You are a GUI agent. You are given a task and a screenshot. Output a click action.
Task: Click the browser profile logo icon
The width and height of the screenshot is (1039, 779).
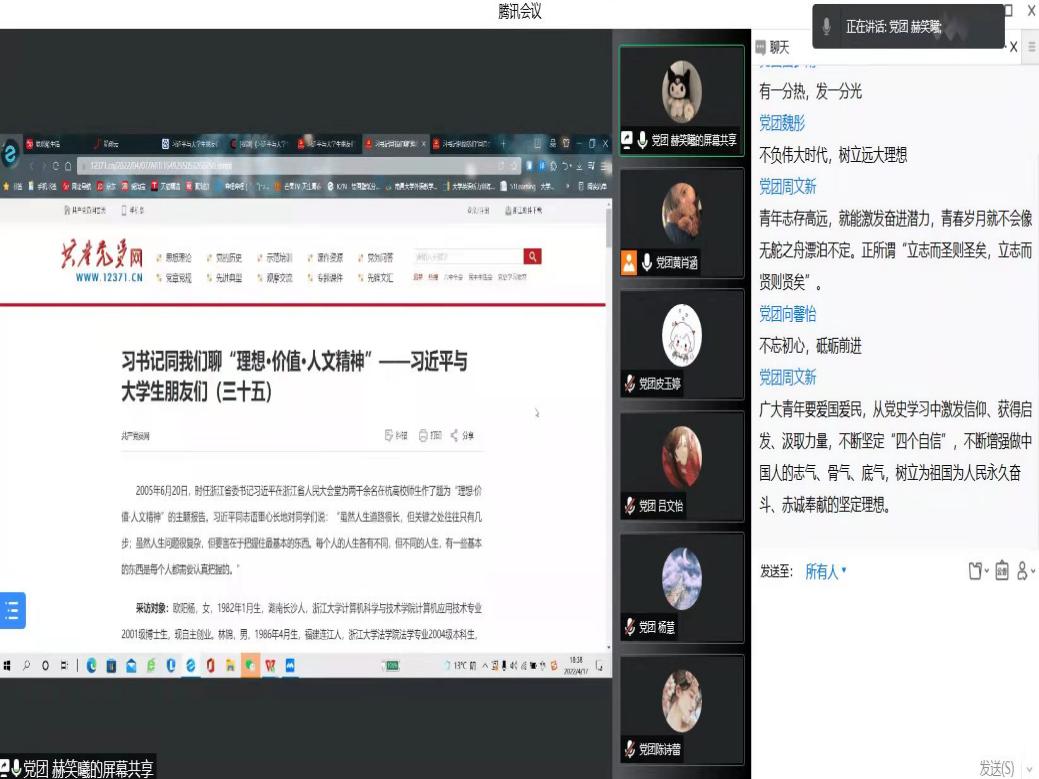(x=10, y=154)
